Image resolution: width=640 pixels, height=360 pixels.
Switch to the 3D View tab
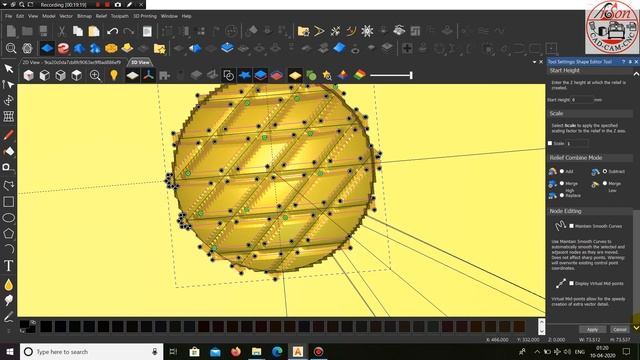(x=140, y=62)
